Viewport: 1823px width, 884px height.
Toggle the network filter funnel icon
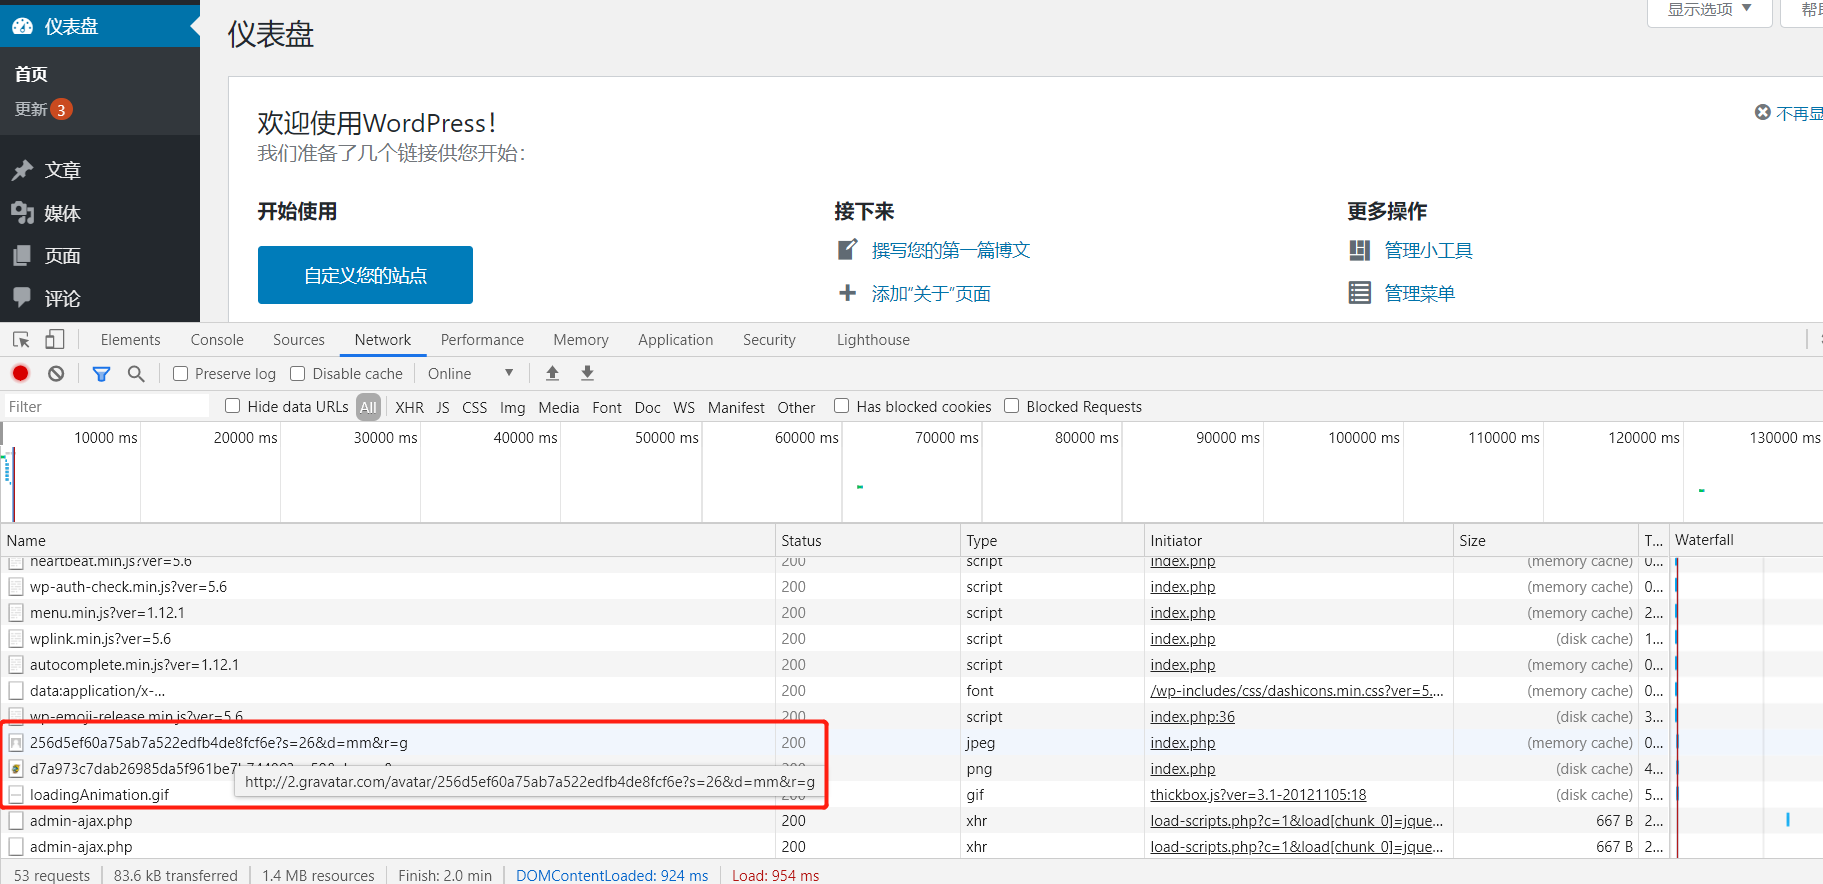101,373
